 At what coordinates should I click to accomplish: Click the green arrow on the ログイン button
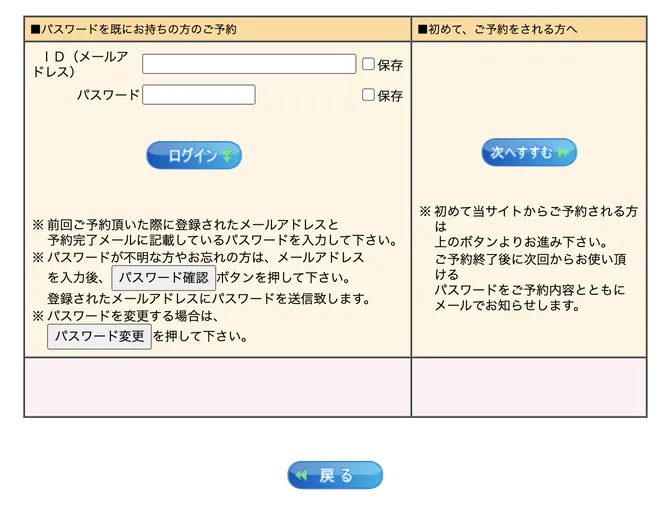pyautogui.click(x=227, y=156)
